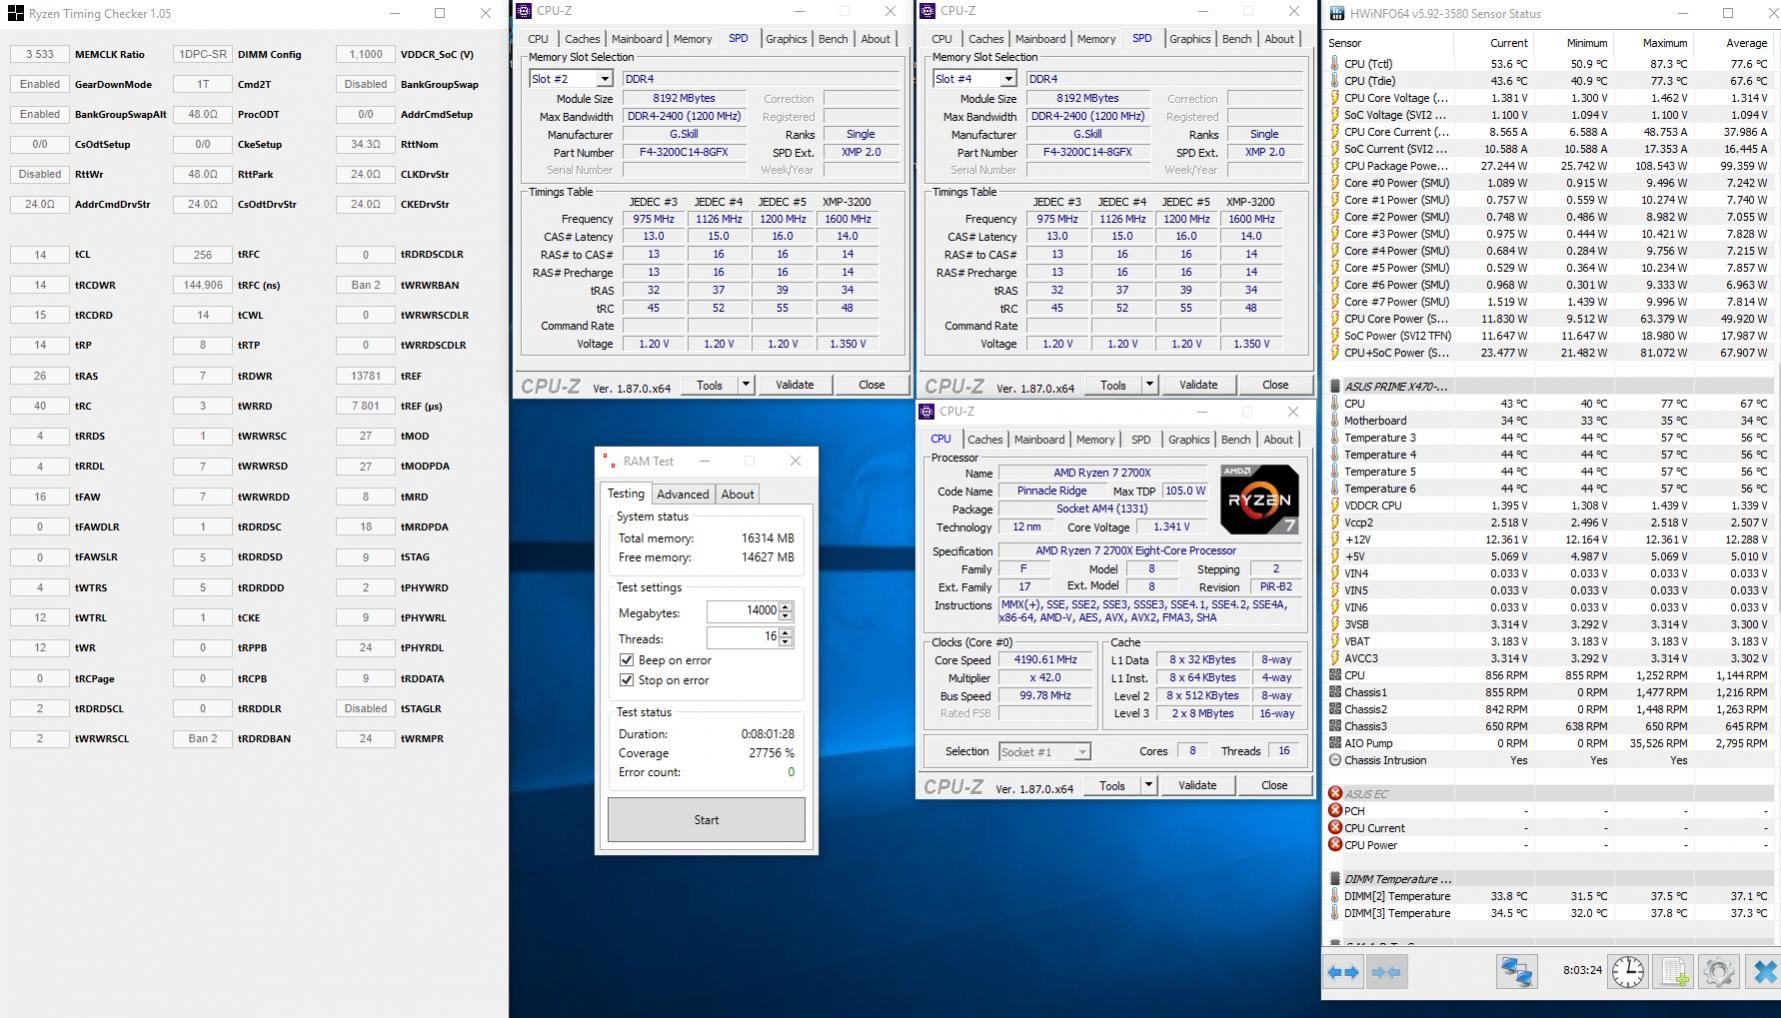Viewport: 1781px width, 1018px height.
Task: Click HWiNFO log file sheet icon
Action: point(1674,971)
